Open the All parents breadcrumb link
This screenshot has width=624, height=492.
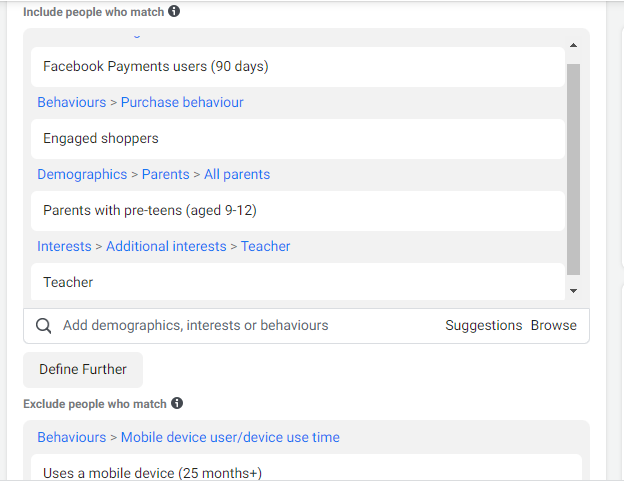pyautogui.click(x=237, y=174)
